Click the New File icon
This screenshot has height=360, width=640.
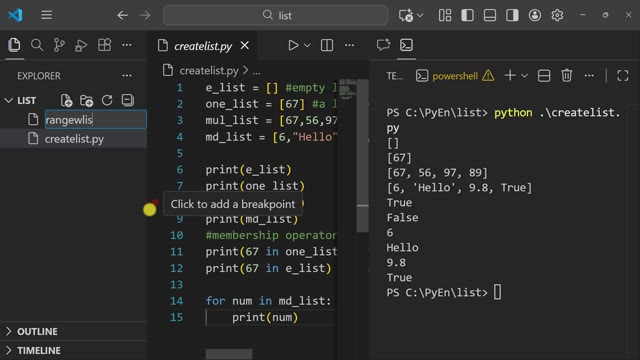click(x=66, y=100)
